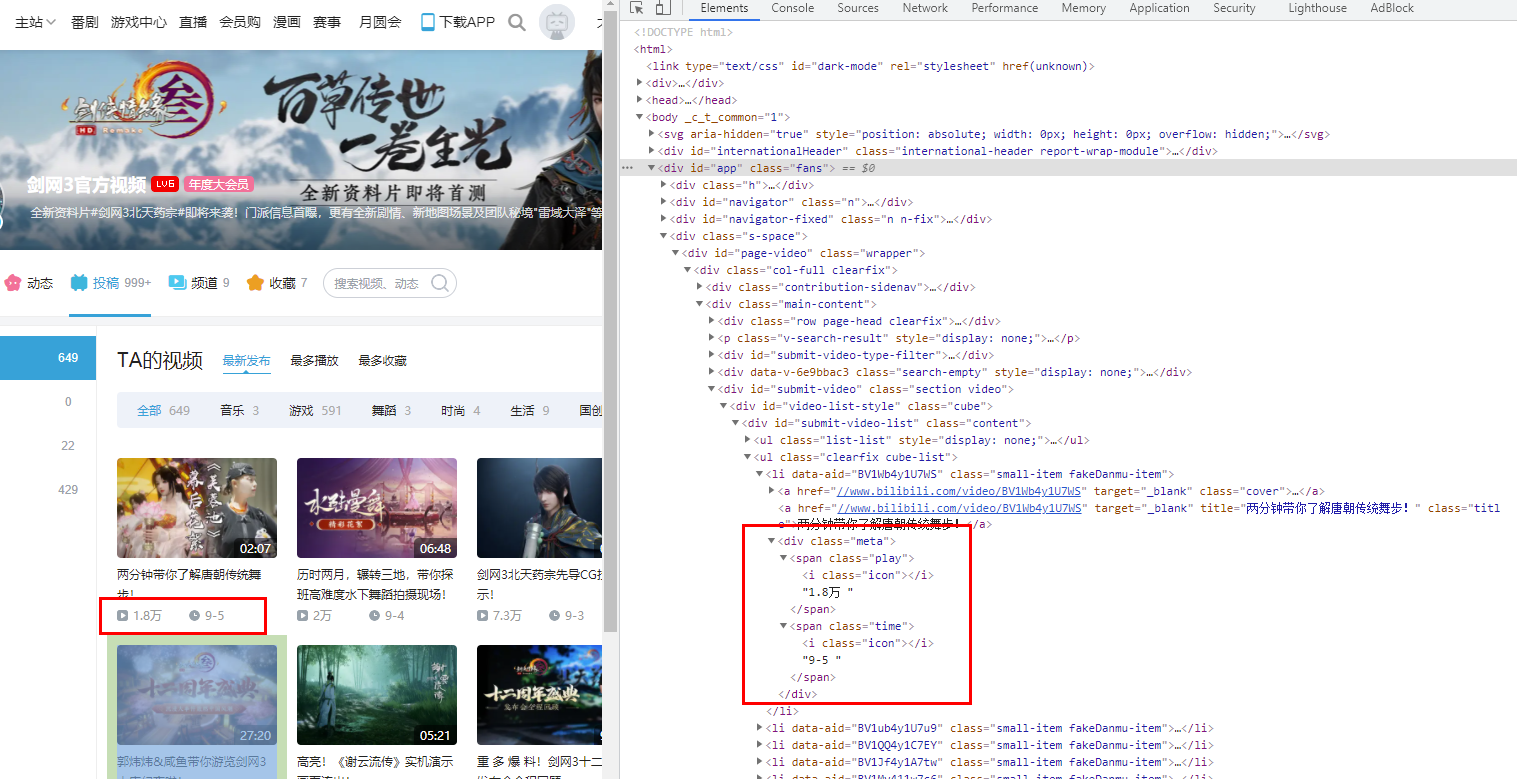This screenshot has height=779, width=1517.
Task: Click the play-count icon beside 1.8万 on page
Action: click(x=123, y=615)
